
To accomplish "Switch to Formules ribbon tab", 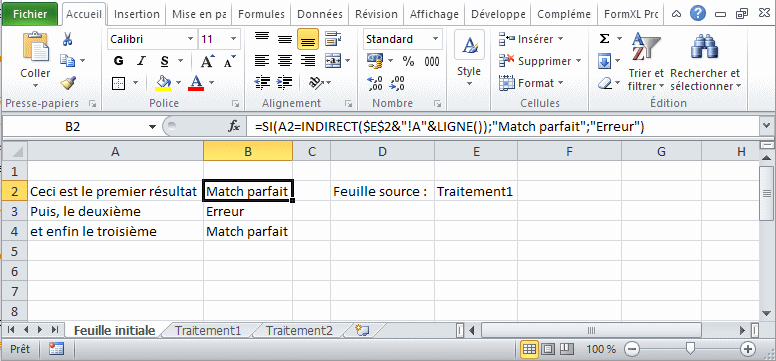I will click(x=261, y=14).
